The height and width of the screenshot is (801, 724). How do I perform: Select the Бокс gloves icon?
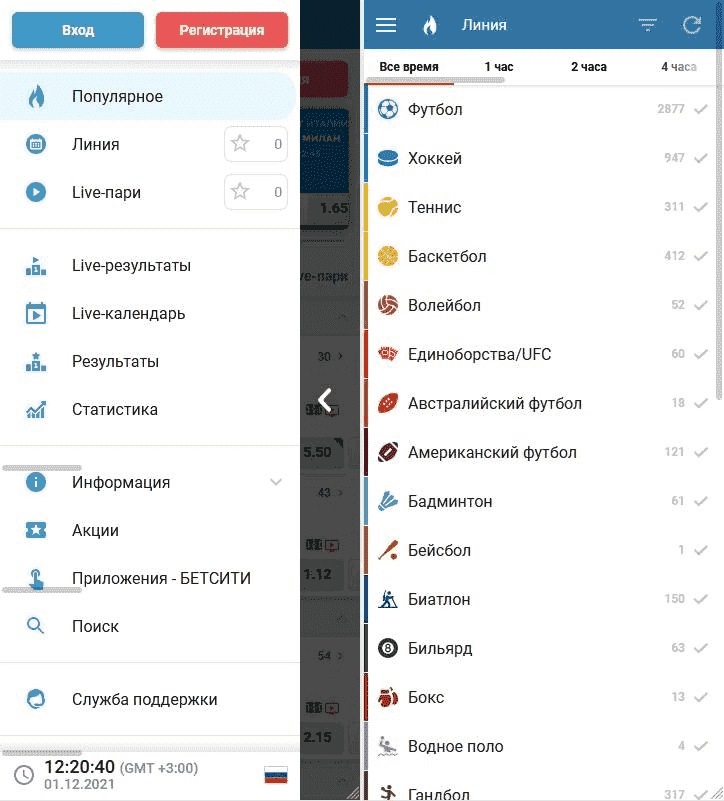[388, 697]
